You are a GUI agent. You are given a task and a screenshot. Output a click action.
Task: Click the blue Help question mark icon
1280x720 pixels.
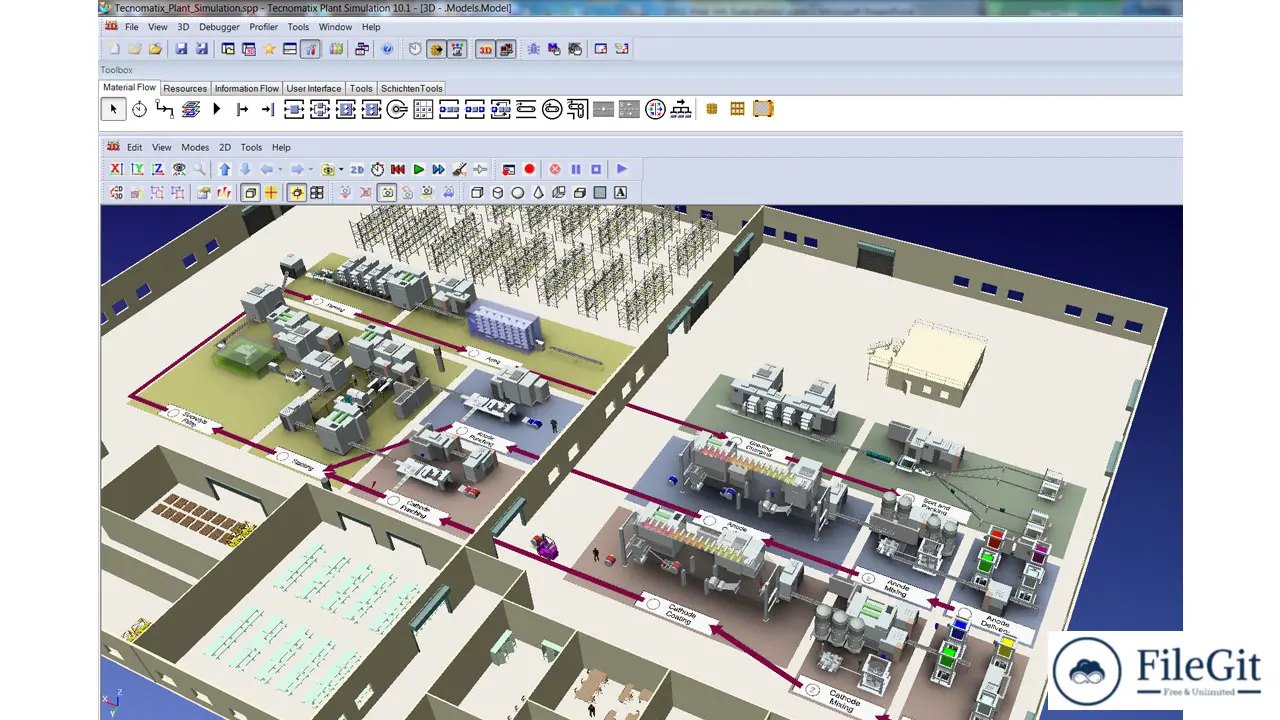[x=387, y=49]
